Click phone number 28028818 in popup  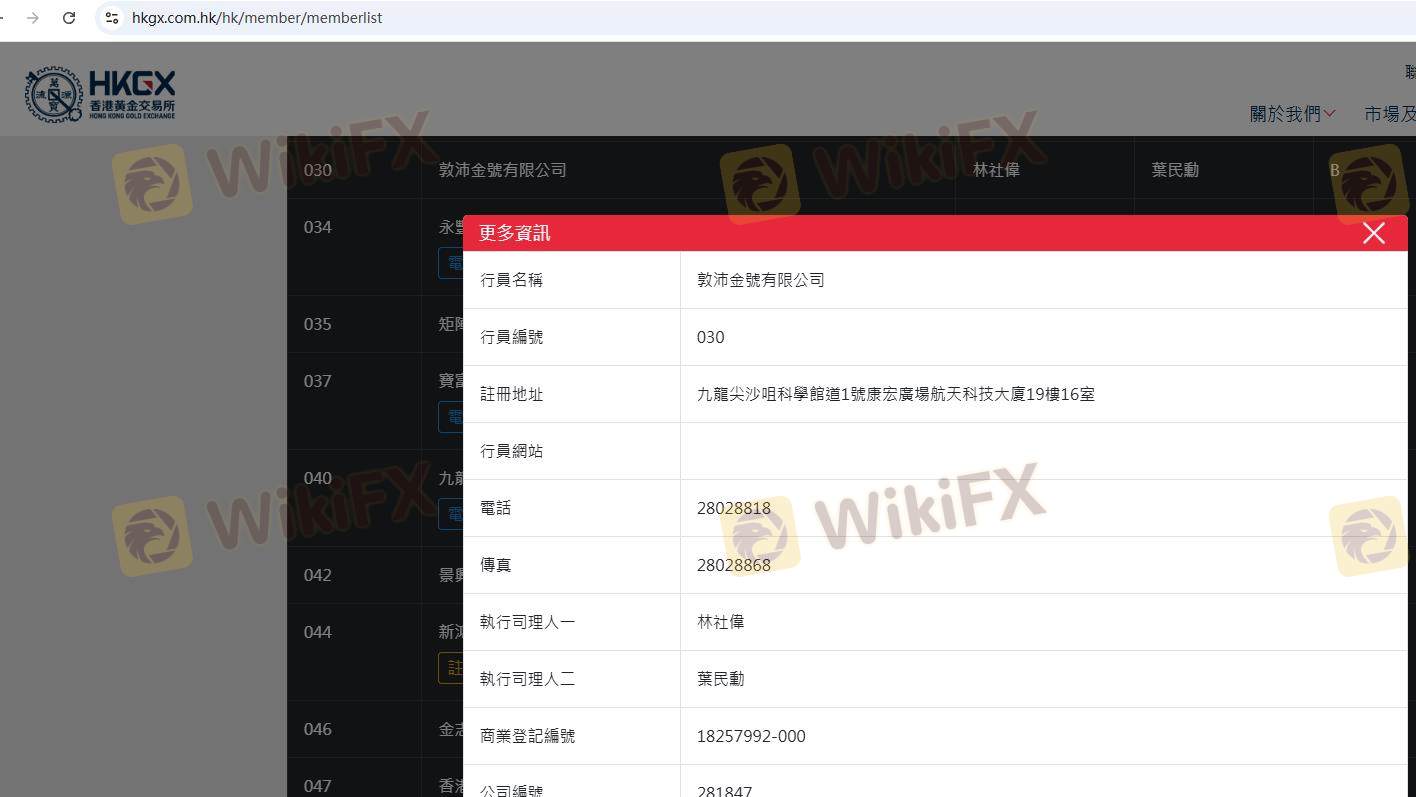click(x=733, y=508)
